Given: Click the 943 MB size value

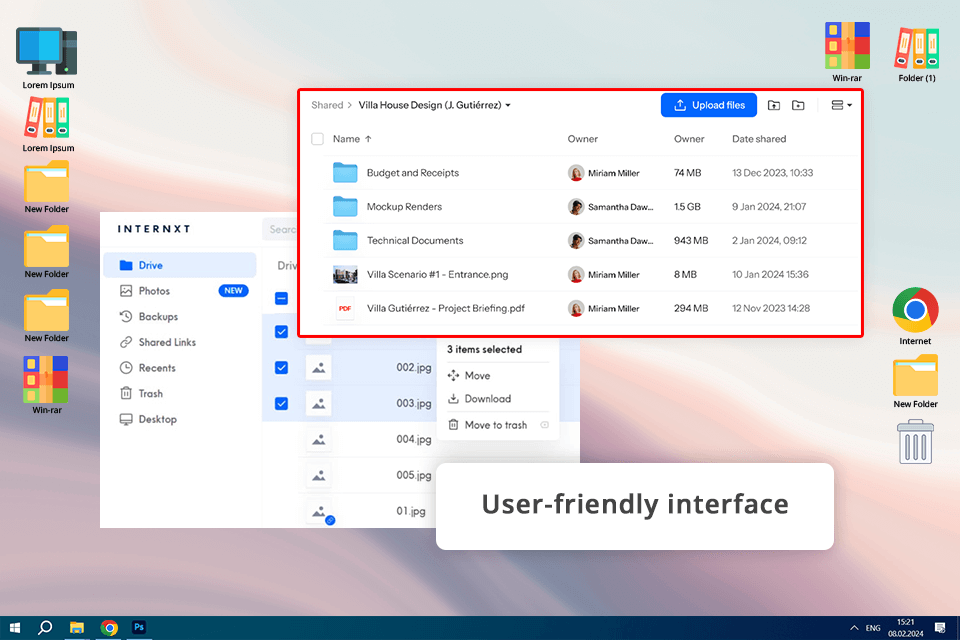Looking at the screenshot, I should [x=691, y=241].
